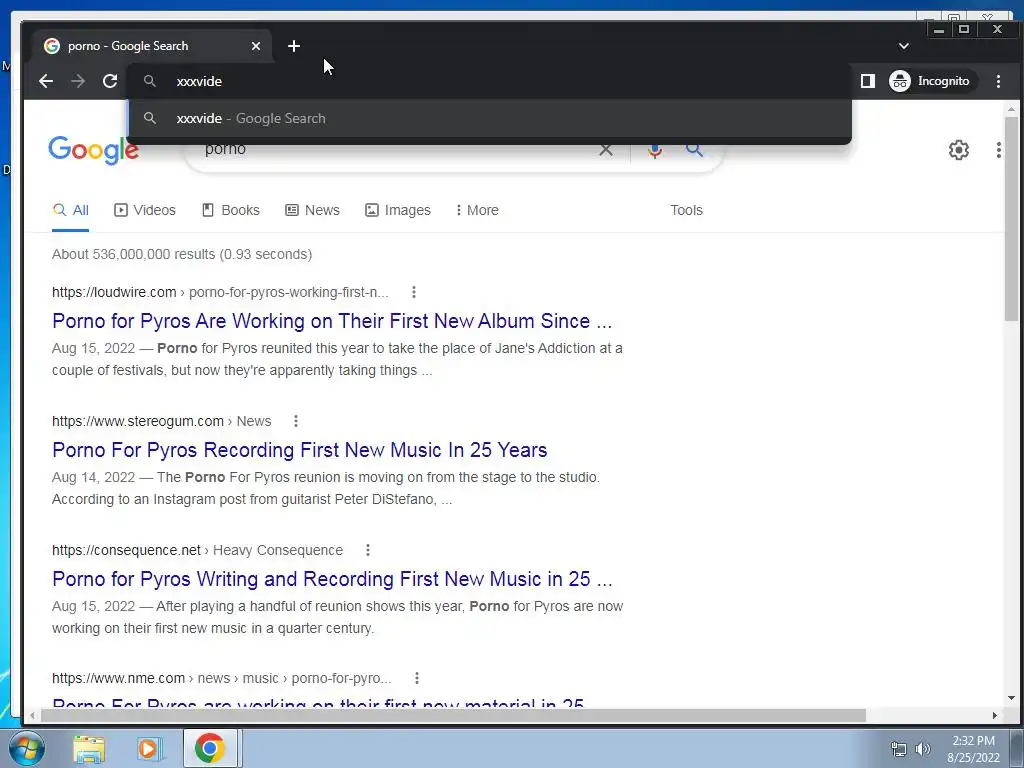Start voice search with the microphone icon
The width and height of the screenshot is (1024, 768).
(x=655, y=152)
